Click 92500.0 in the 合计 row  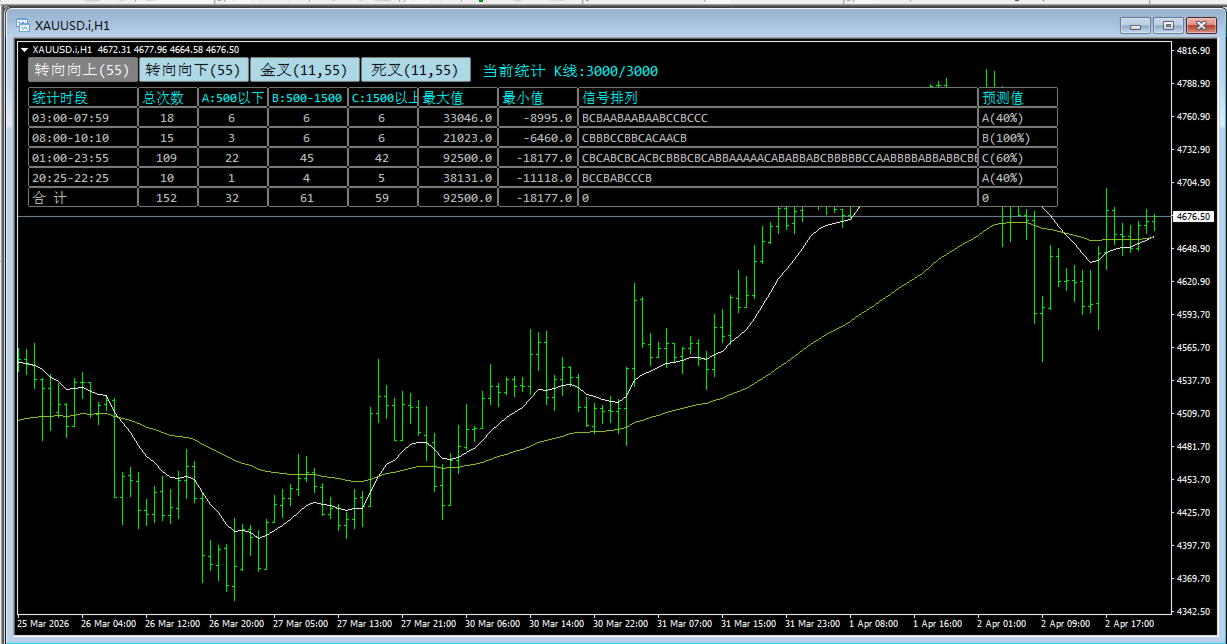[x=458, y=198]
